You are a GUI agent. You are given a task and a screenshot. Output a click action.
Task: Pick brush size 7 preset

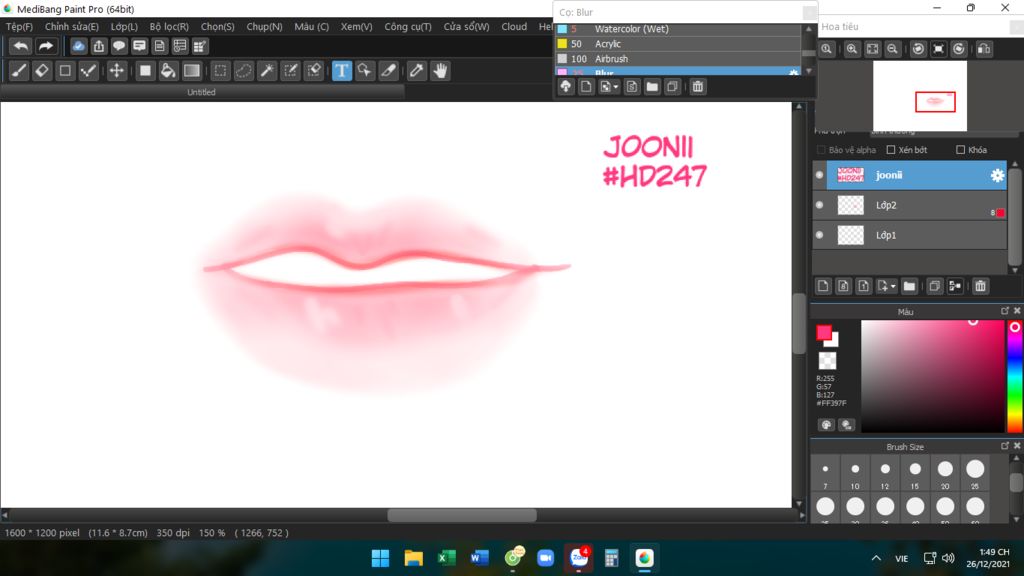(x=825, y=473)
